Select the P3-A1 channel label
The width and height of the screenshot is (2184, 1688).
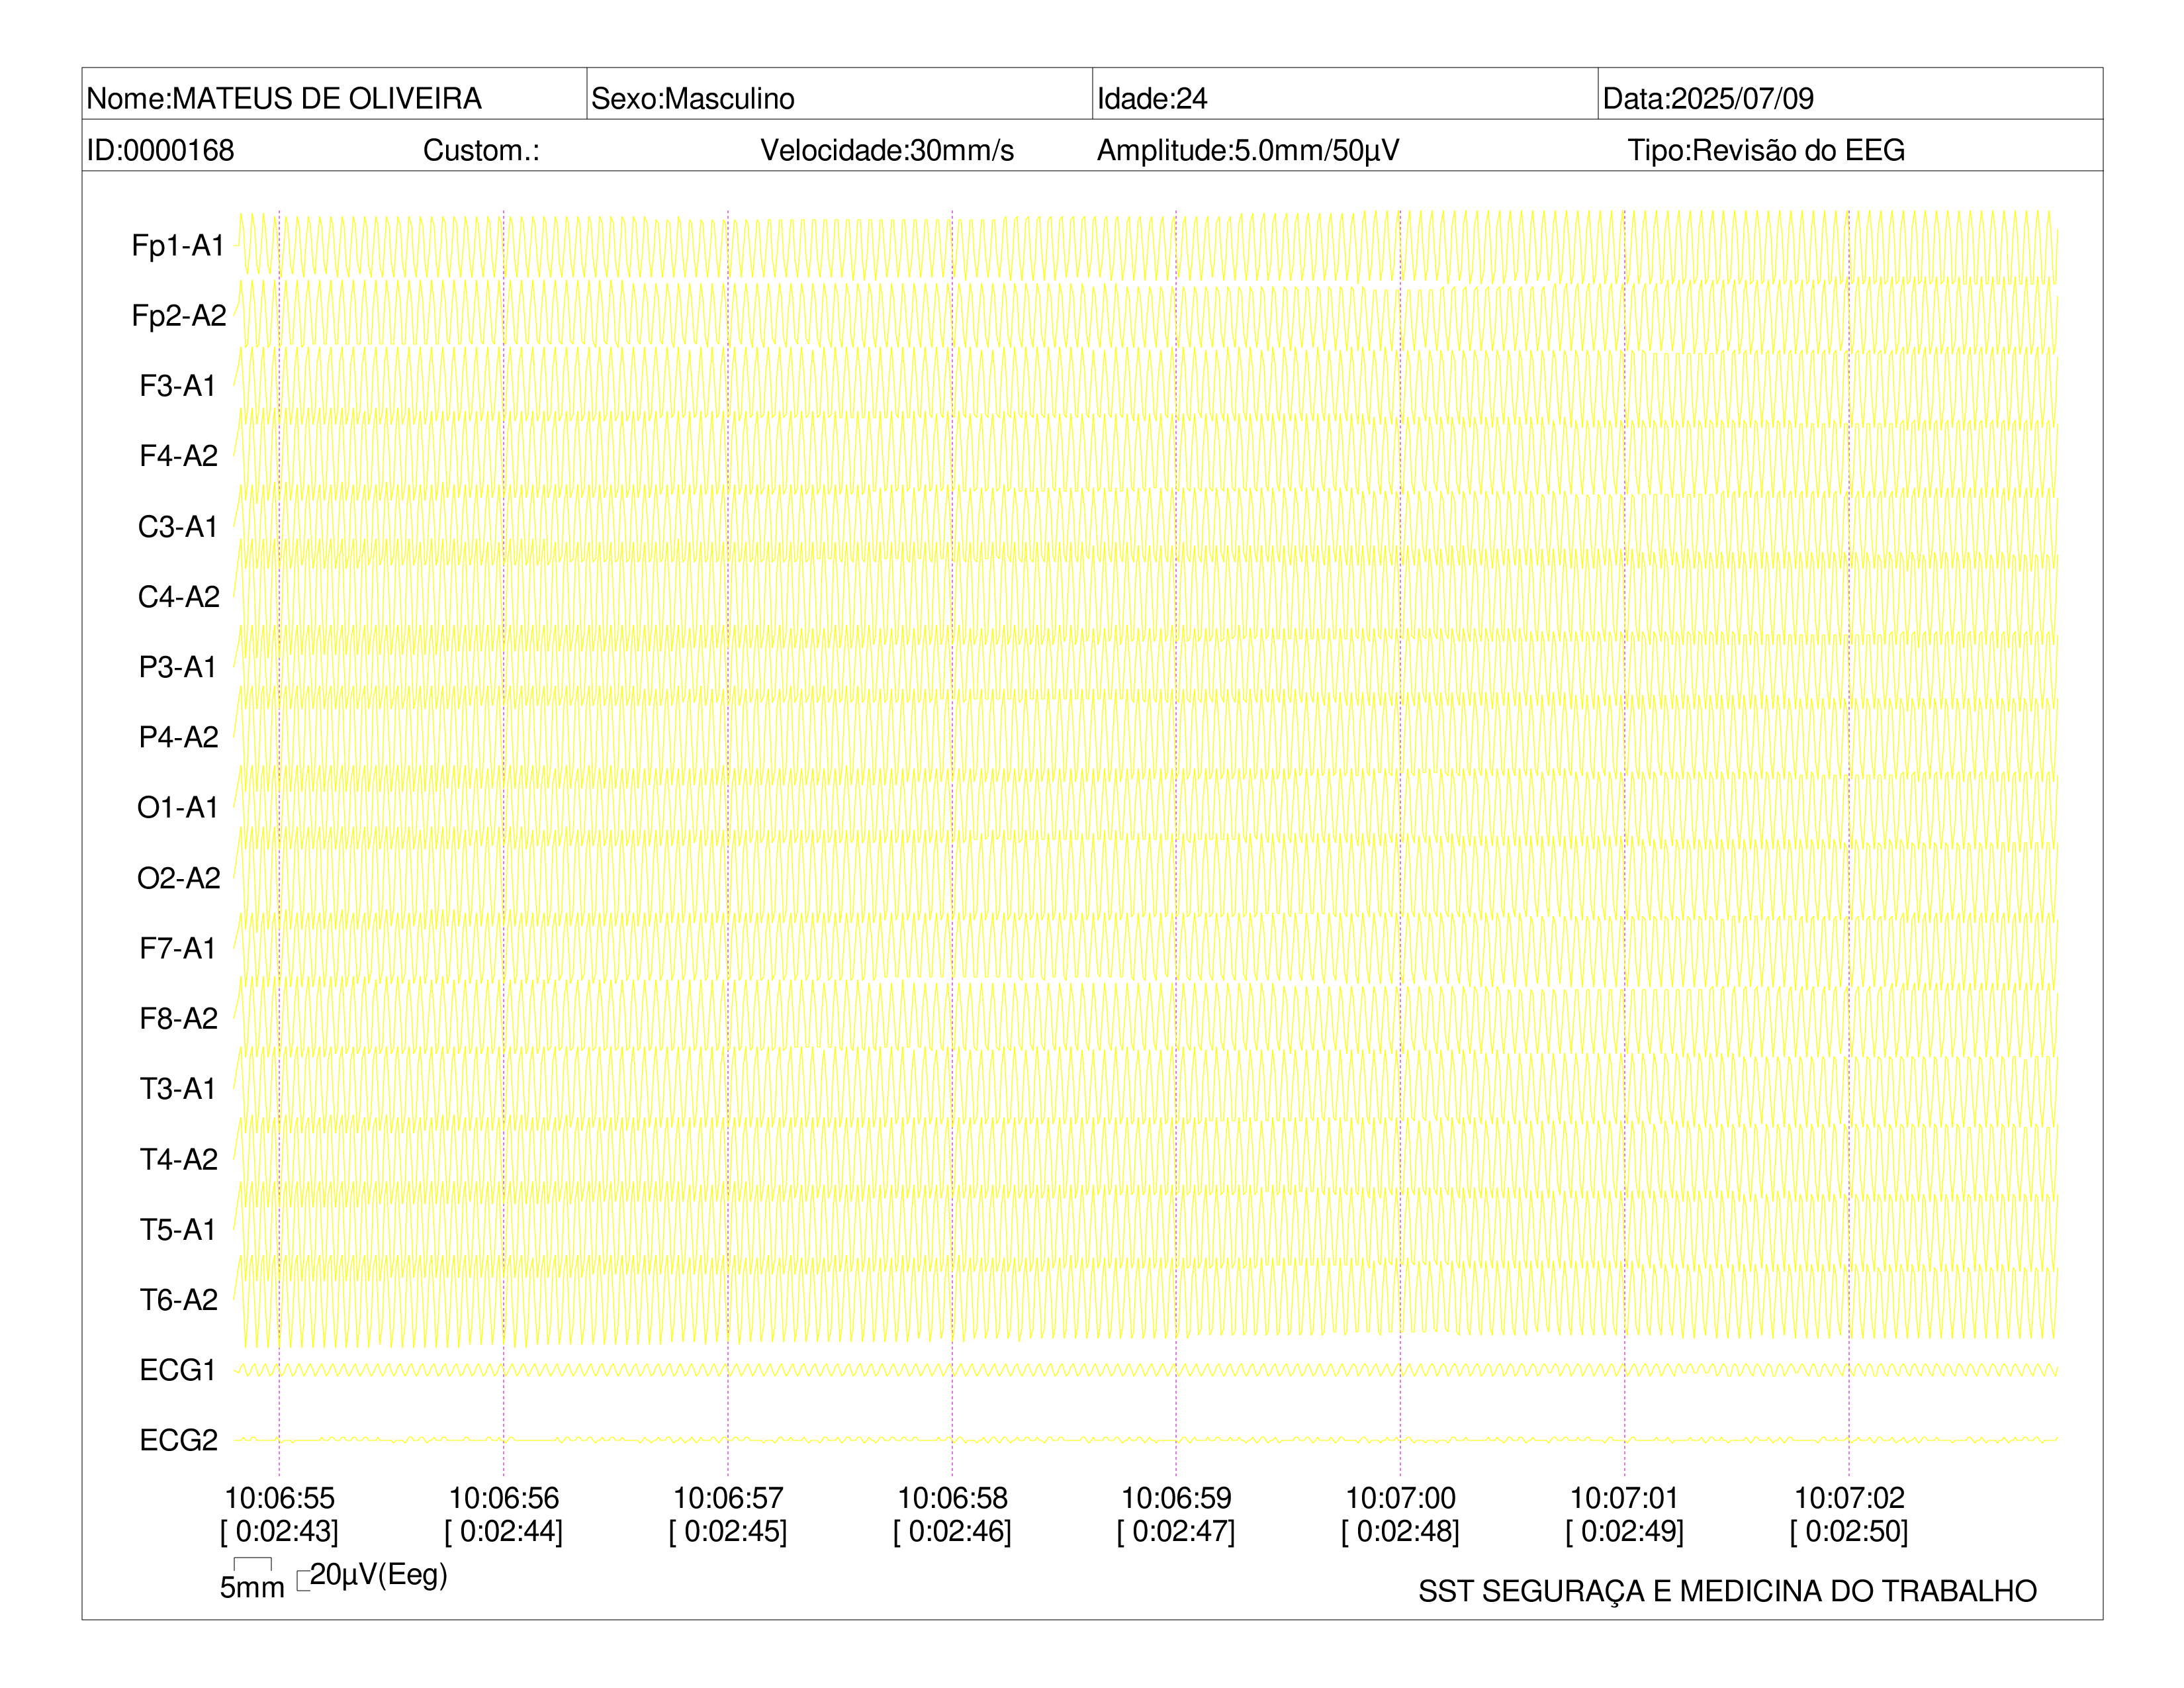pos(178,667)
